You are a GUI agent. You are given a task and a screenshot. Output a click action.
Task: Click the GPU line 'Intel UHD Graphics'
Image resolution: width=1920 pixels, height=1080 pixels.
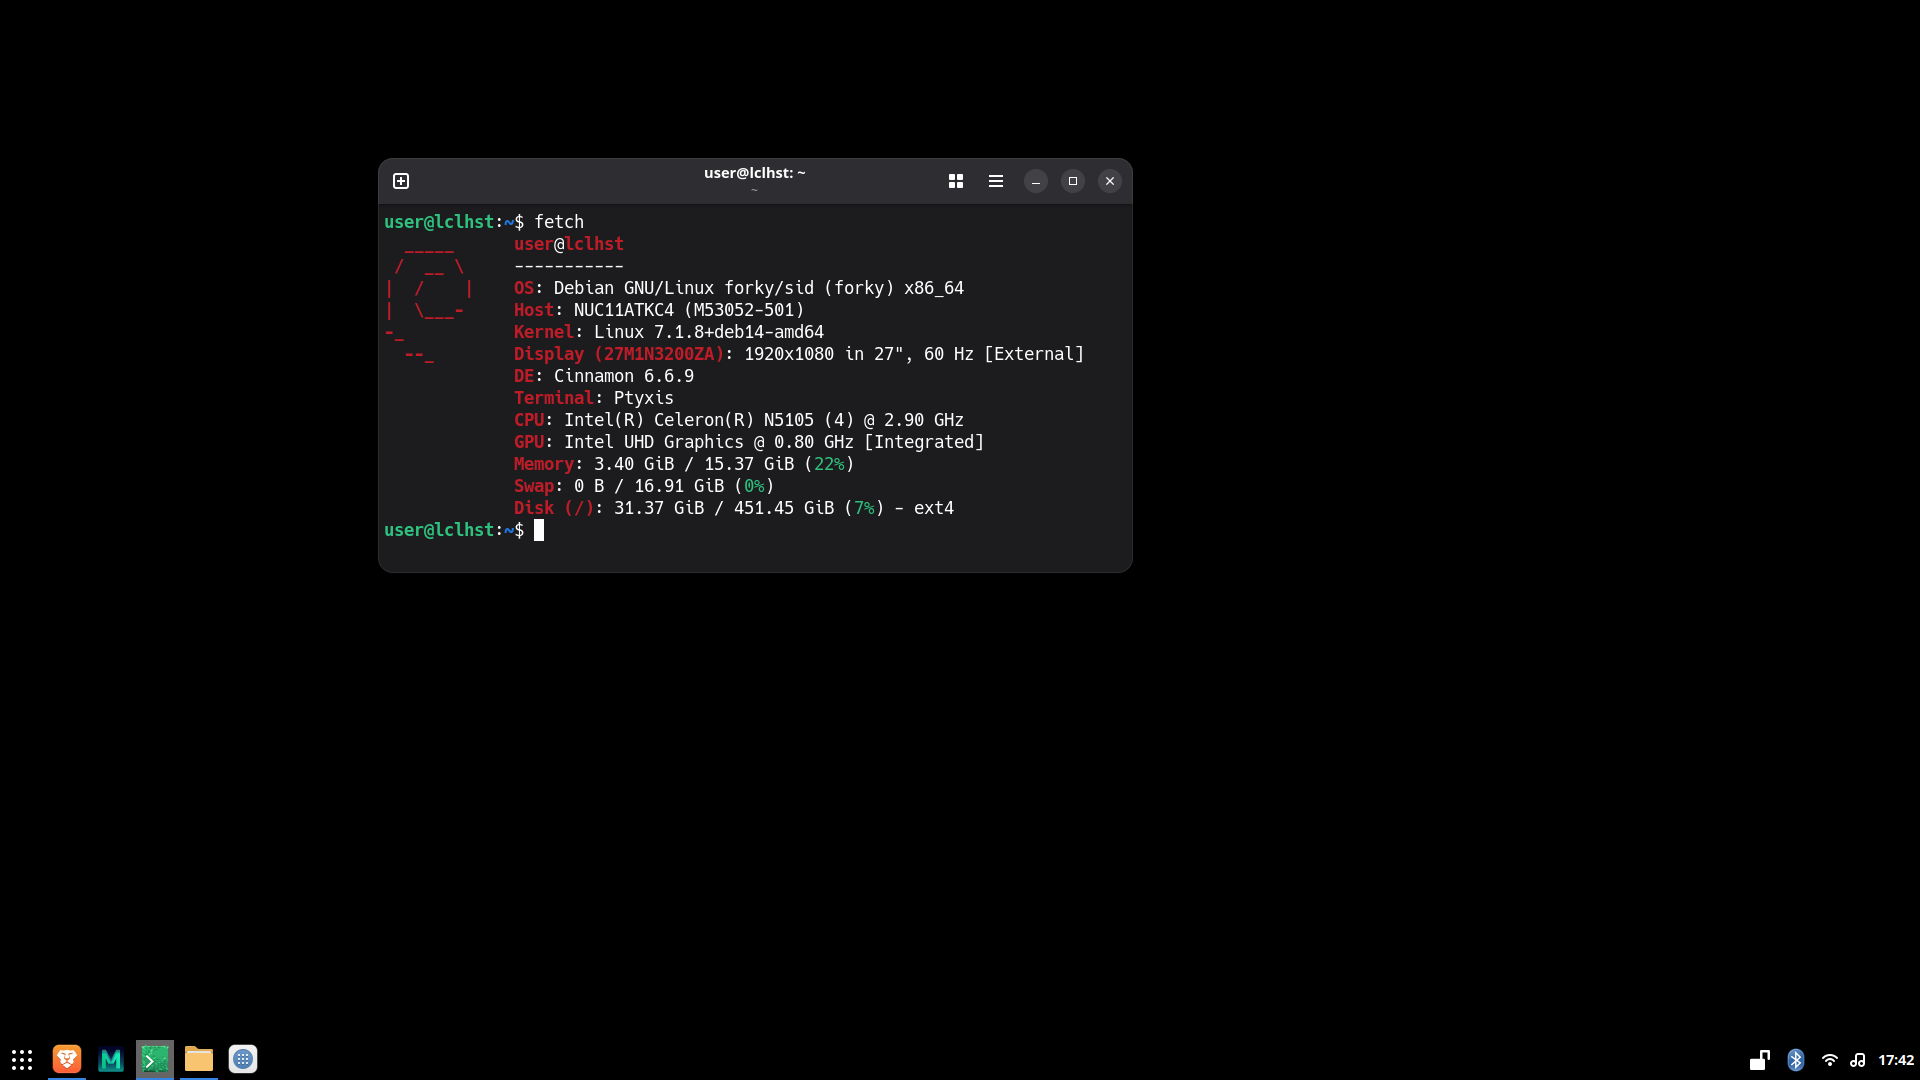pos(654,442)
